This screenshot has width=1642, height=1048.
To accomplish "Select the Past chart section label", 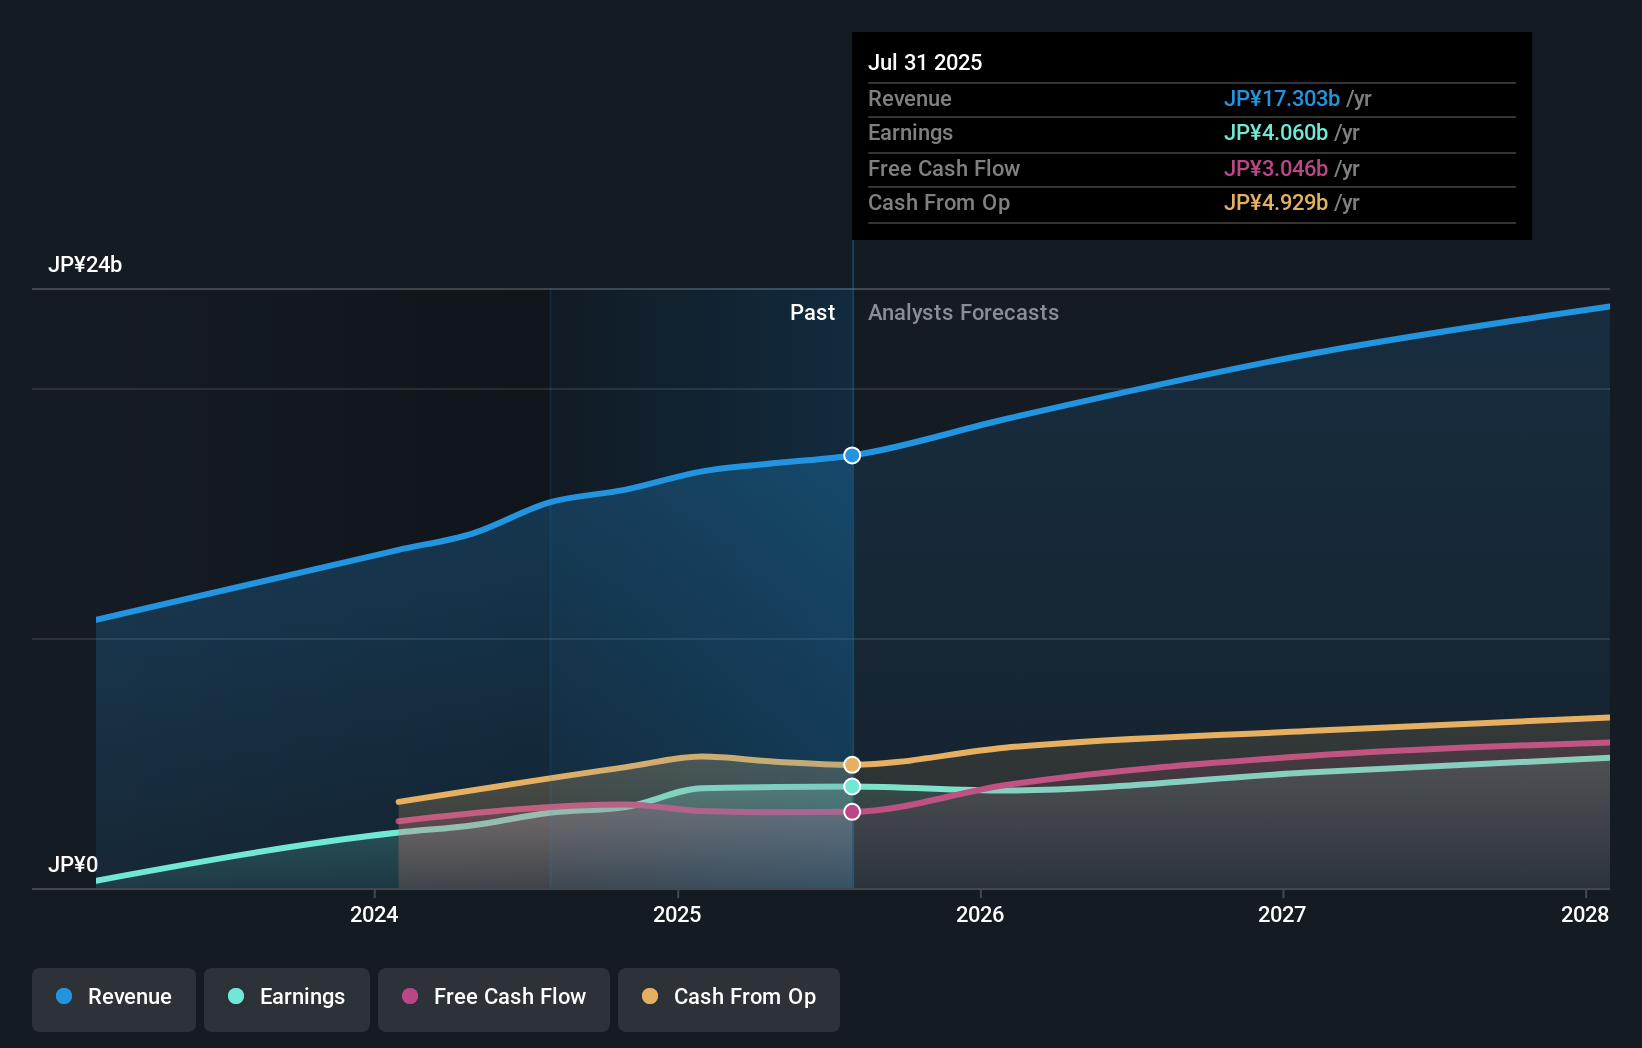I will [x=813, y=312].
